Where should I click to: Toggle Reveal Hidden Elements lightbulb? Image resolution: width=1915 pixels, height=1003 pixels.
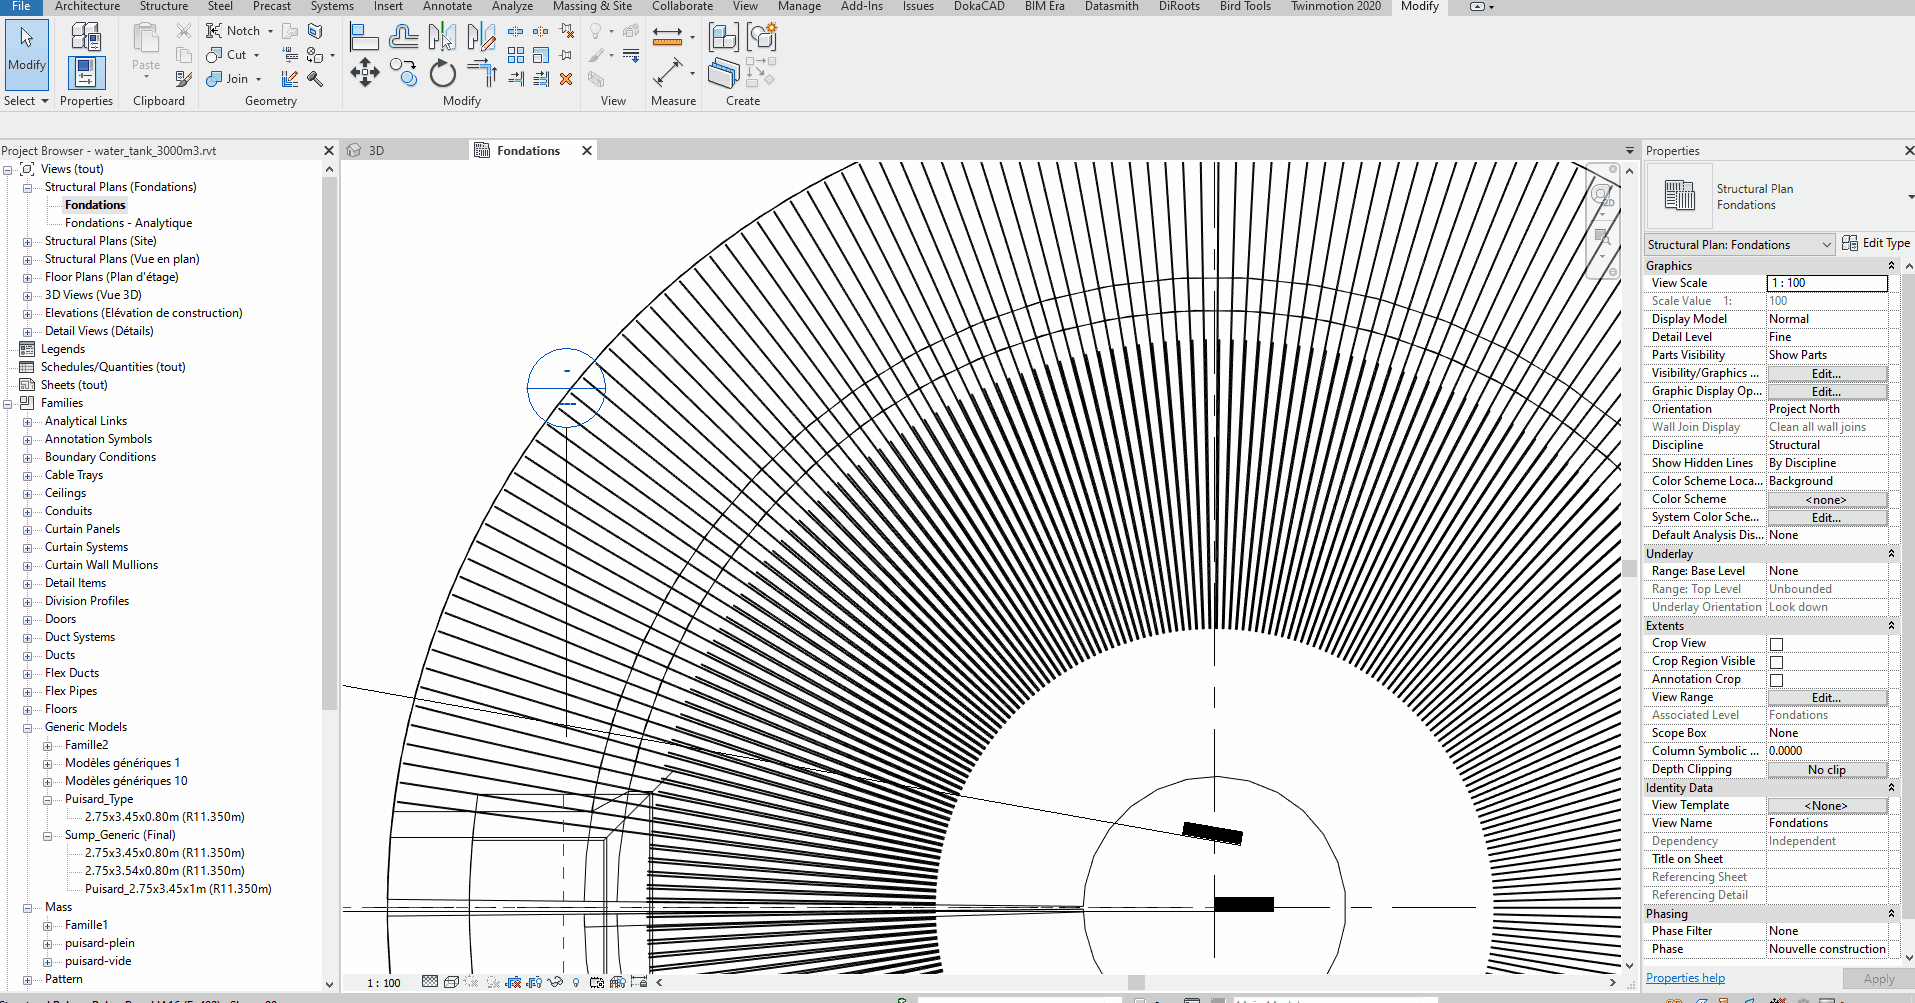(x=576, y=982)
